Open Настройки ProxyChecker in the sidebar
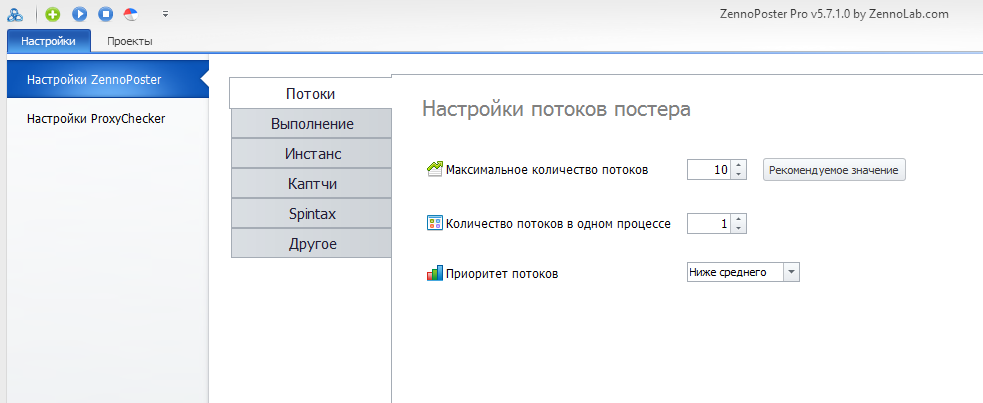 pyautogui.click(x=96, y=118)
